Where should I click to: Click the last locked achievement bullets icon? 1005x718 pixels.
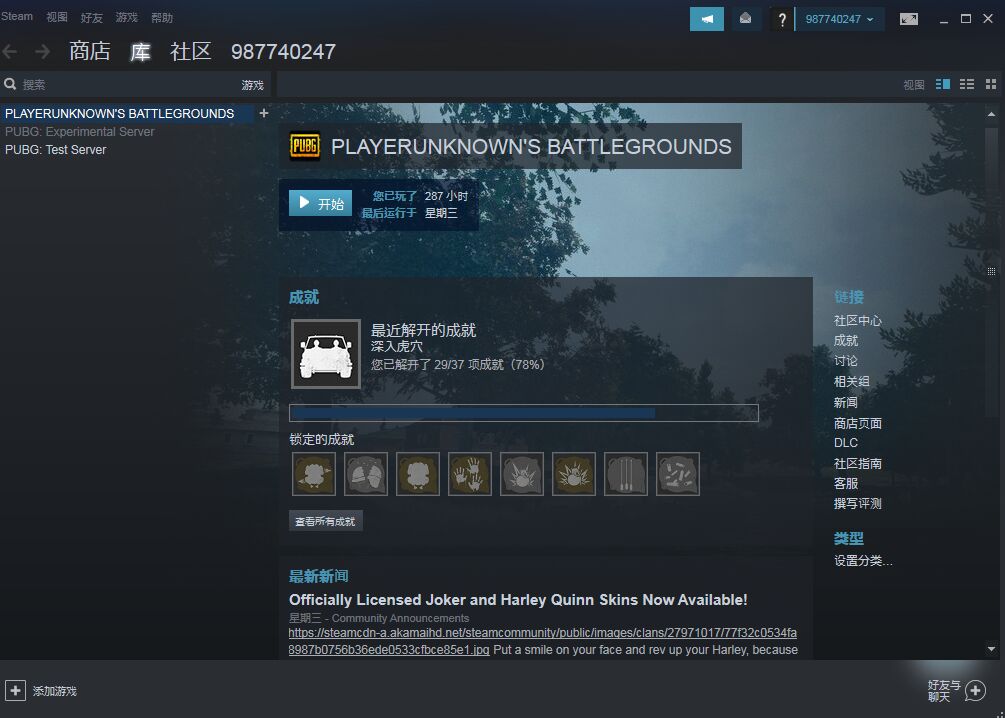(x=677, y=474)
